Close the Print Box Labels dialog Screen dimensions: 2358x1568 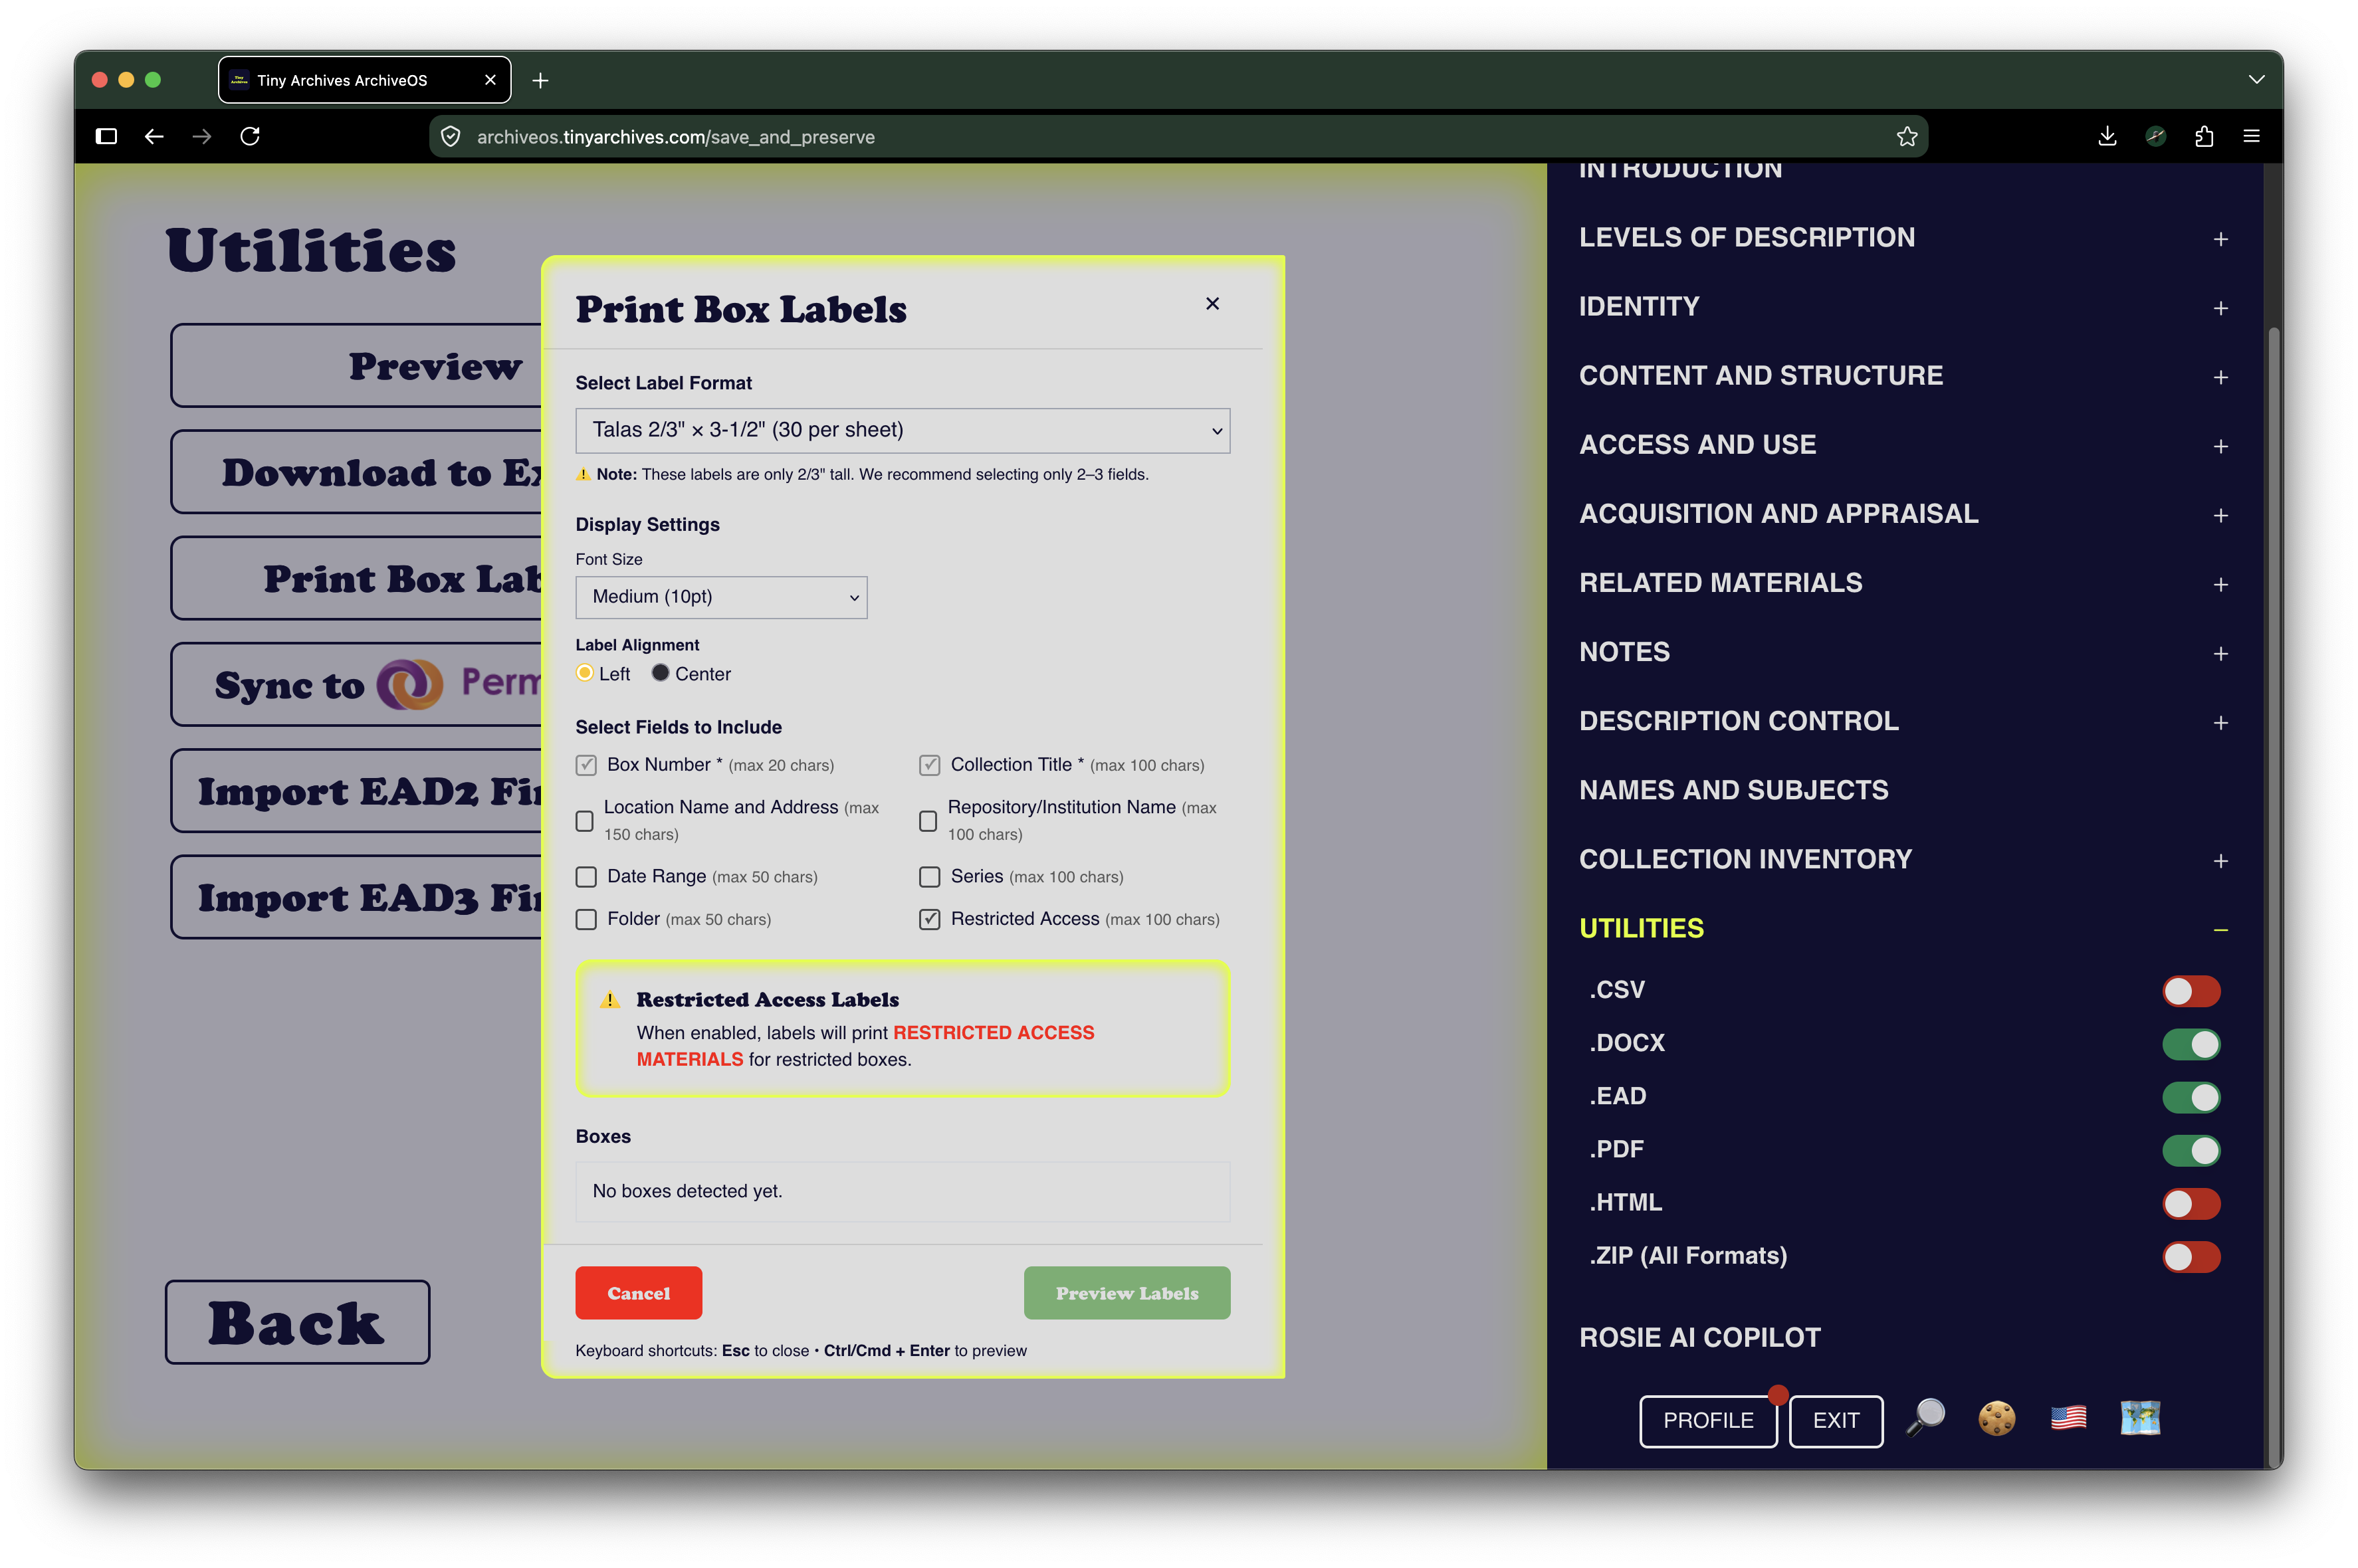coord(1212,303)
